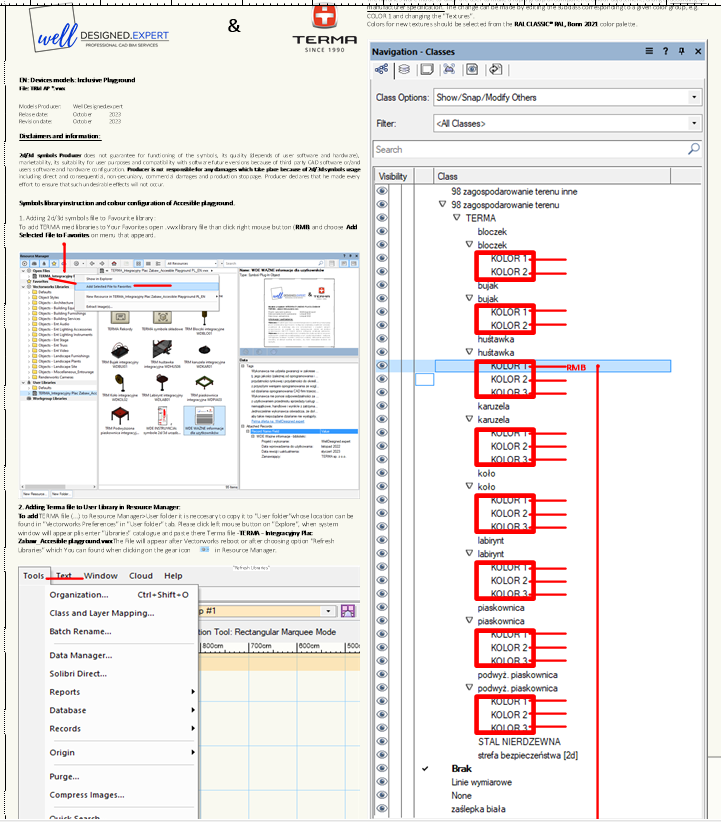Open the References tab icon
This screenshot has width=721, height=822.
coord(495,70)
